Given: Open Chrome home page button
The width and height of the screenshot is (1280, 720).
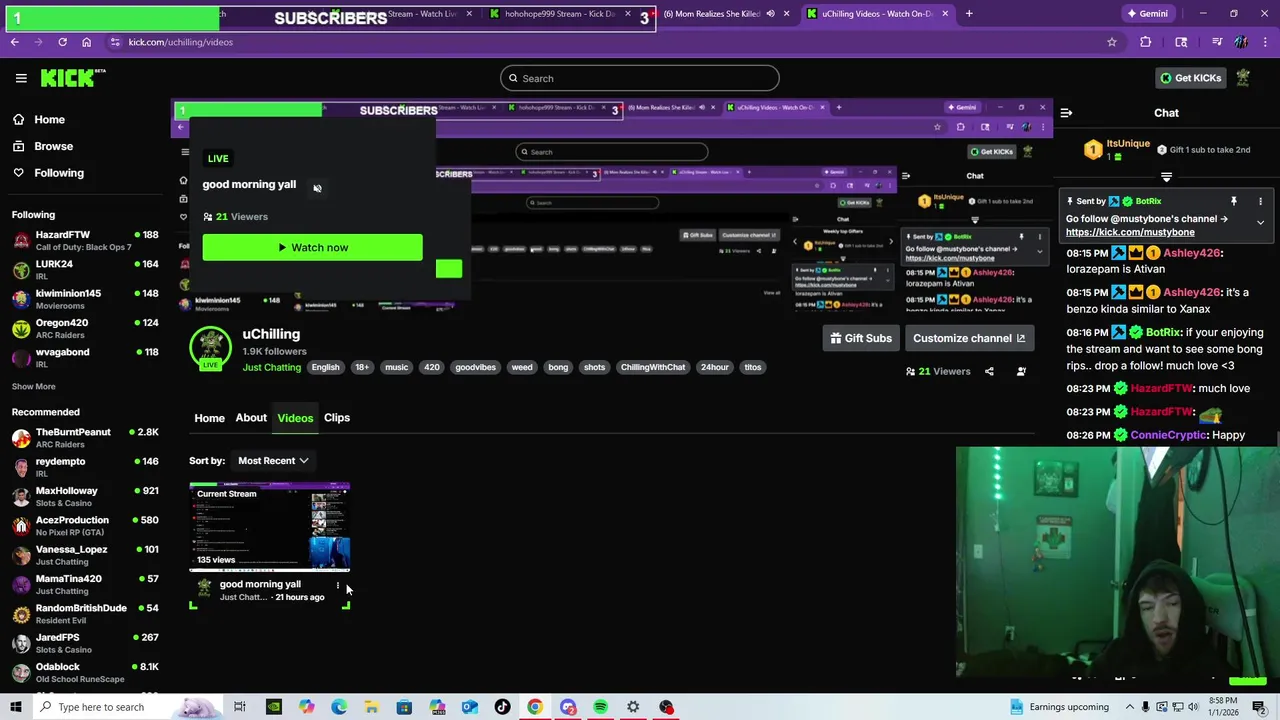Looking at the screenshot, I should pos(86,42).
